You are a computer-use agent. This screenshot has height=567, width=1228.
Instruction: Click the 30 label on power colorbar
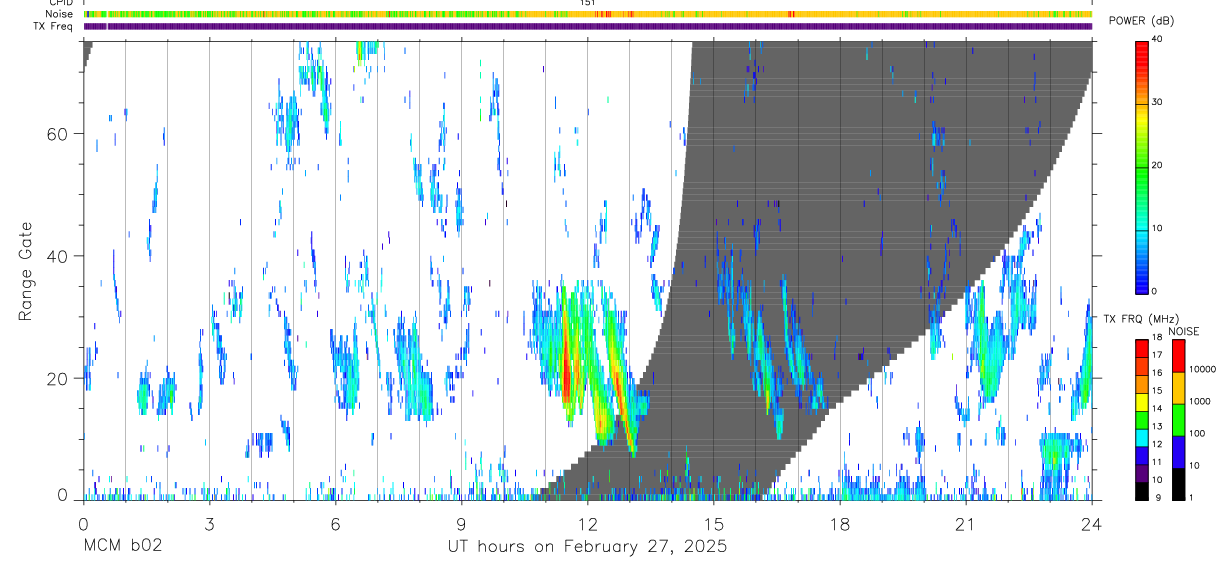(1157, 102)
